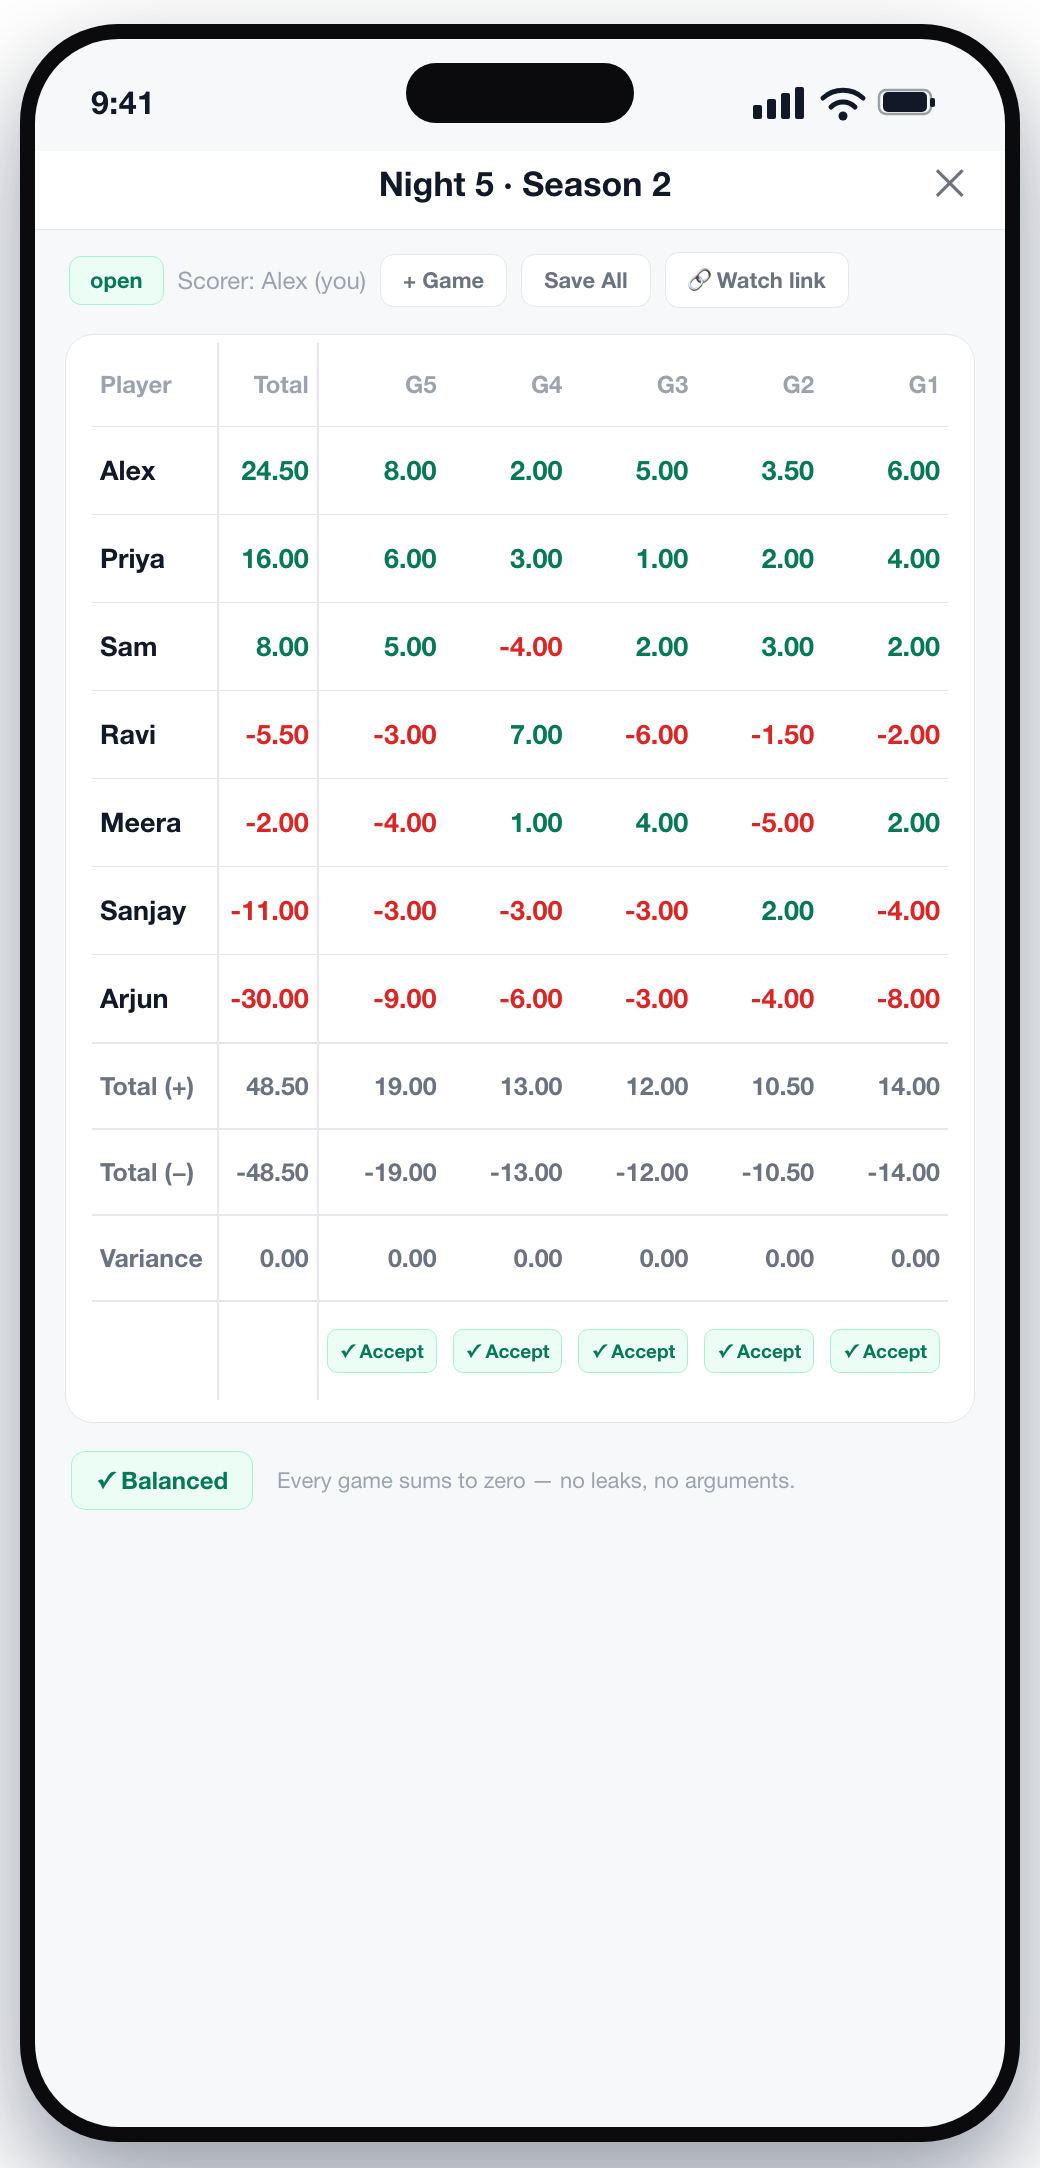Tap the open status badge
Image resolution: width=1040 pixels, height=2168 pixels.
pyautogui.click(x=116, y=281)
